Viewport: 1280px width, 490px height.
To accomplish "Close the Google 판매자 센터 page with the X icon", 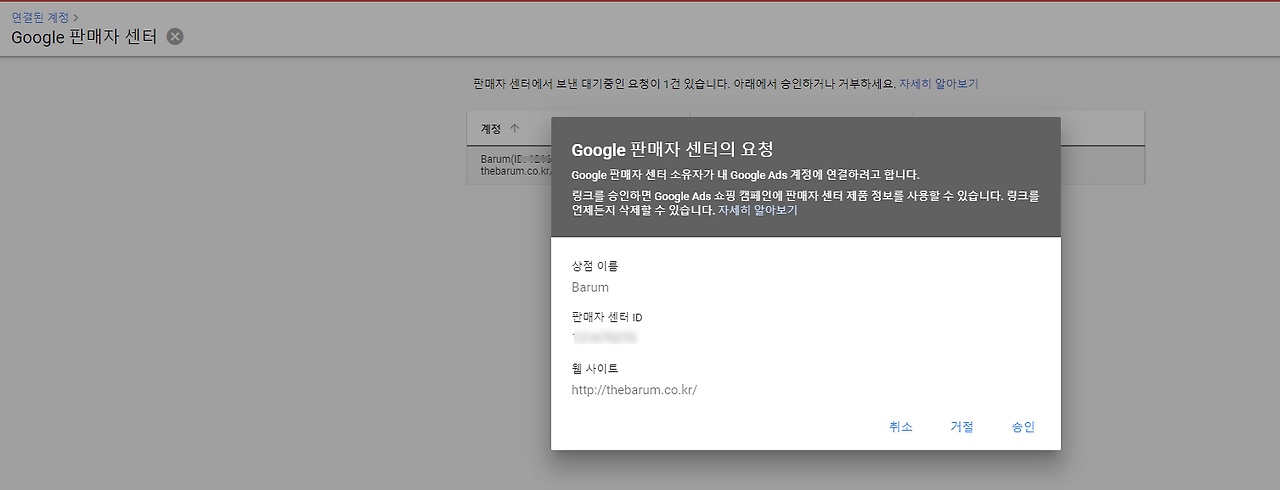I will [175, 37].
